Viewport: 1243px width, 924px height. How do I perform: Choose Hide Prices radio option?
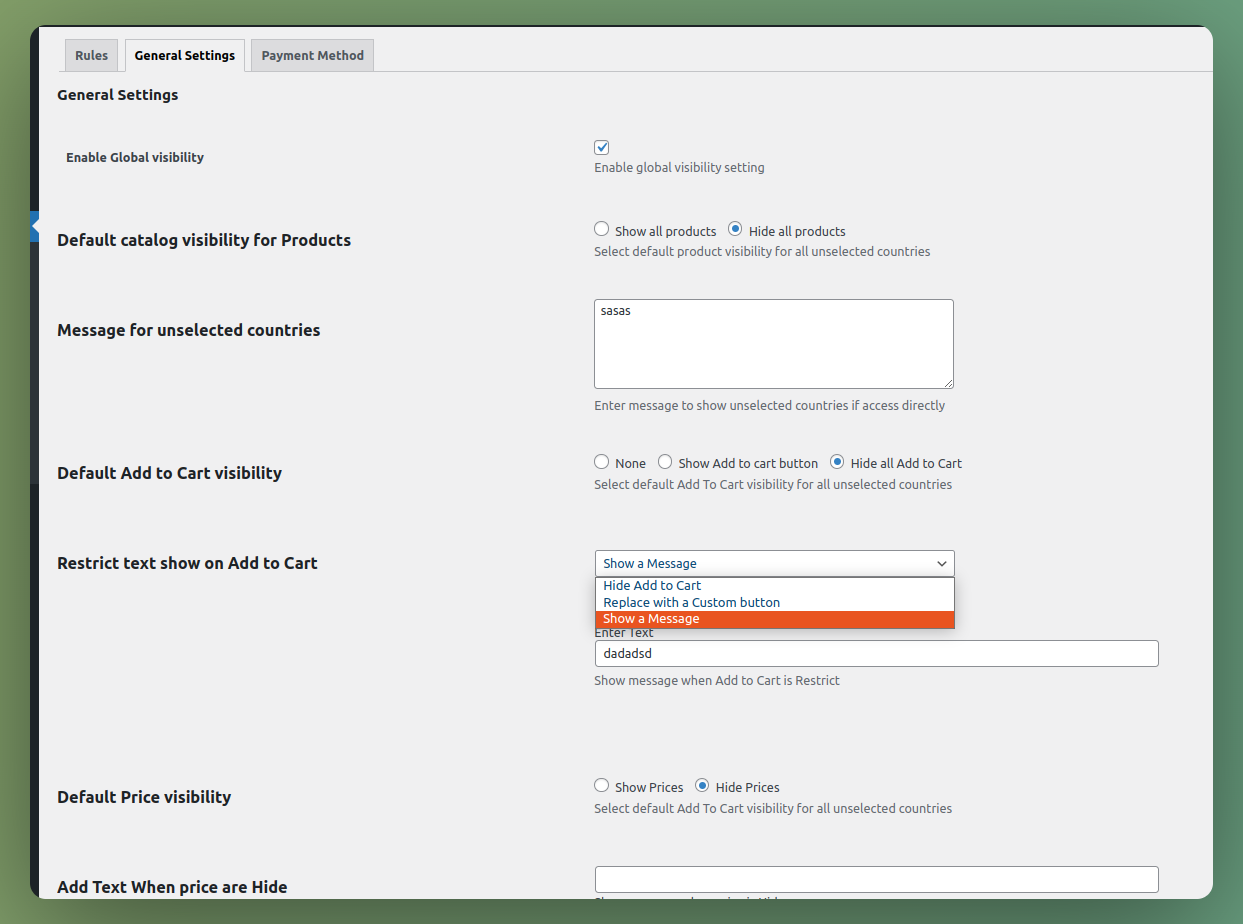(x=703, y=786)
